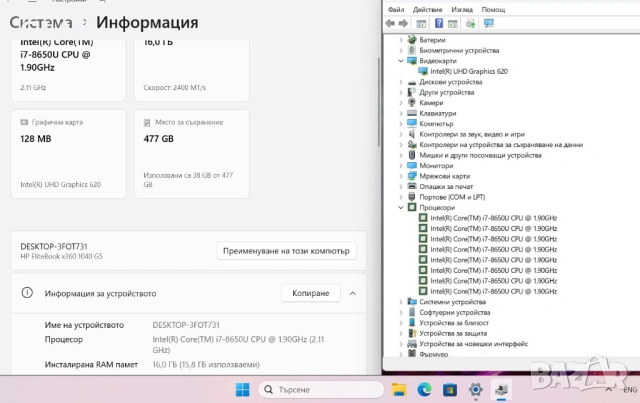Select the Фърмуер category in Device Manager
Screen dimensions: 640x403
pyautogui.click(x=433, y=354)
